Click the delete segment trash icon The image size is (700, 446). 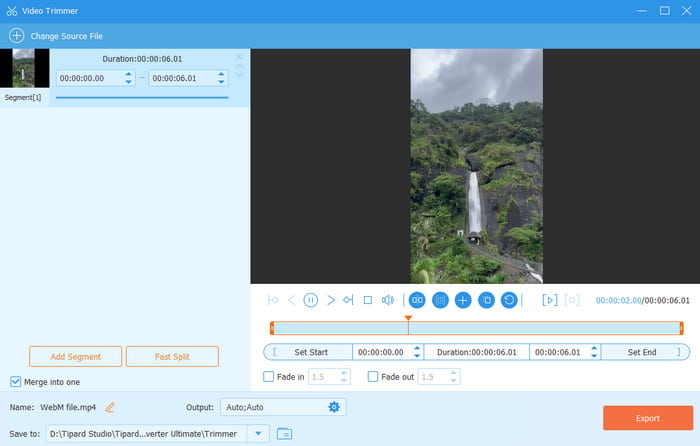[x=440, y=300]
